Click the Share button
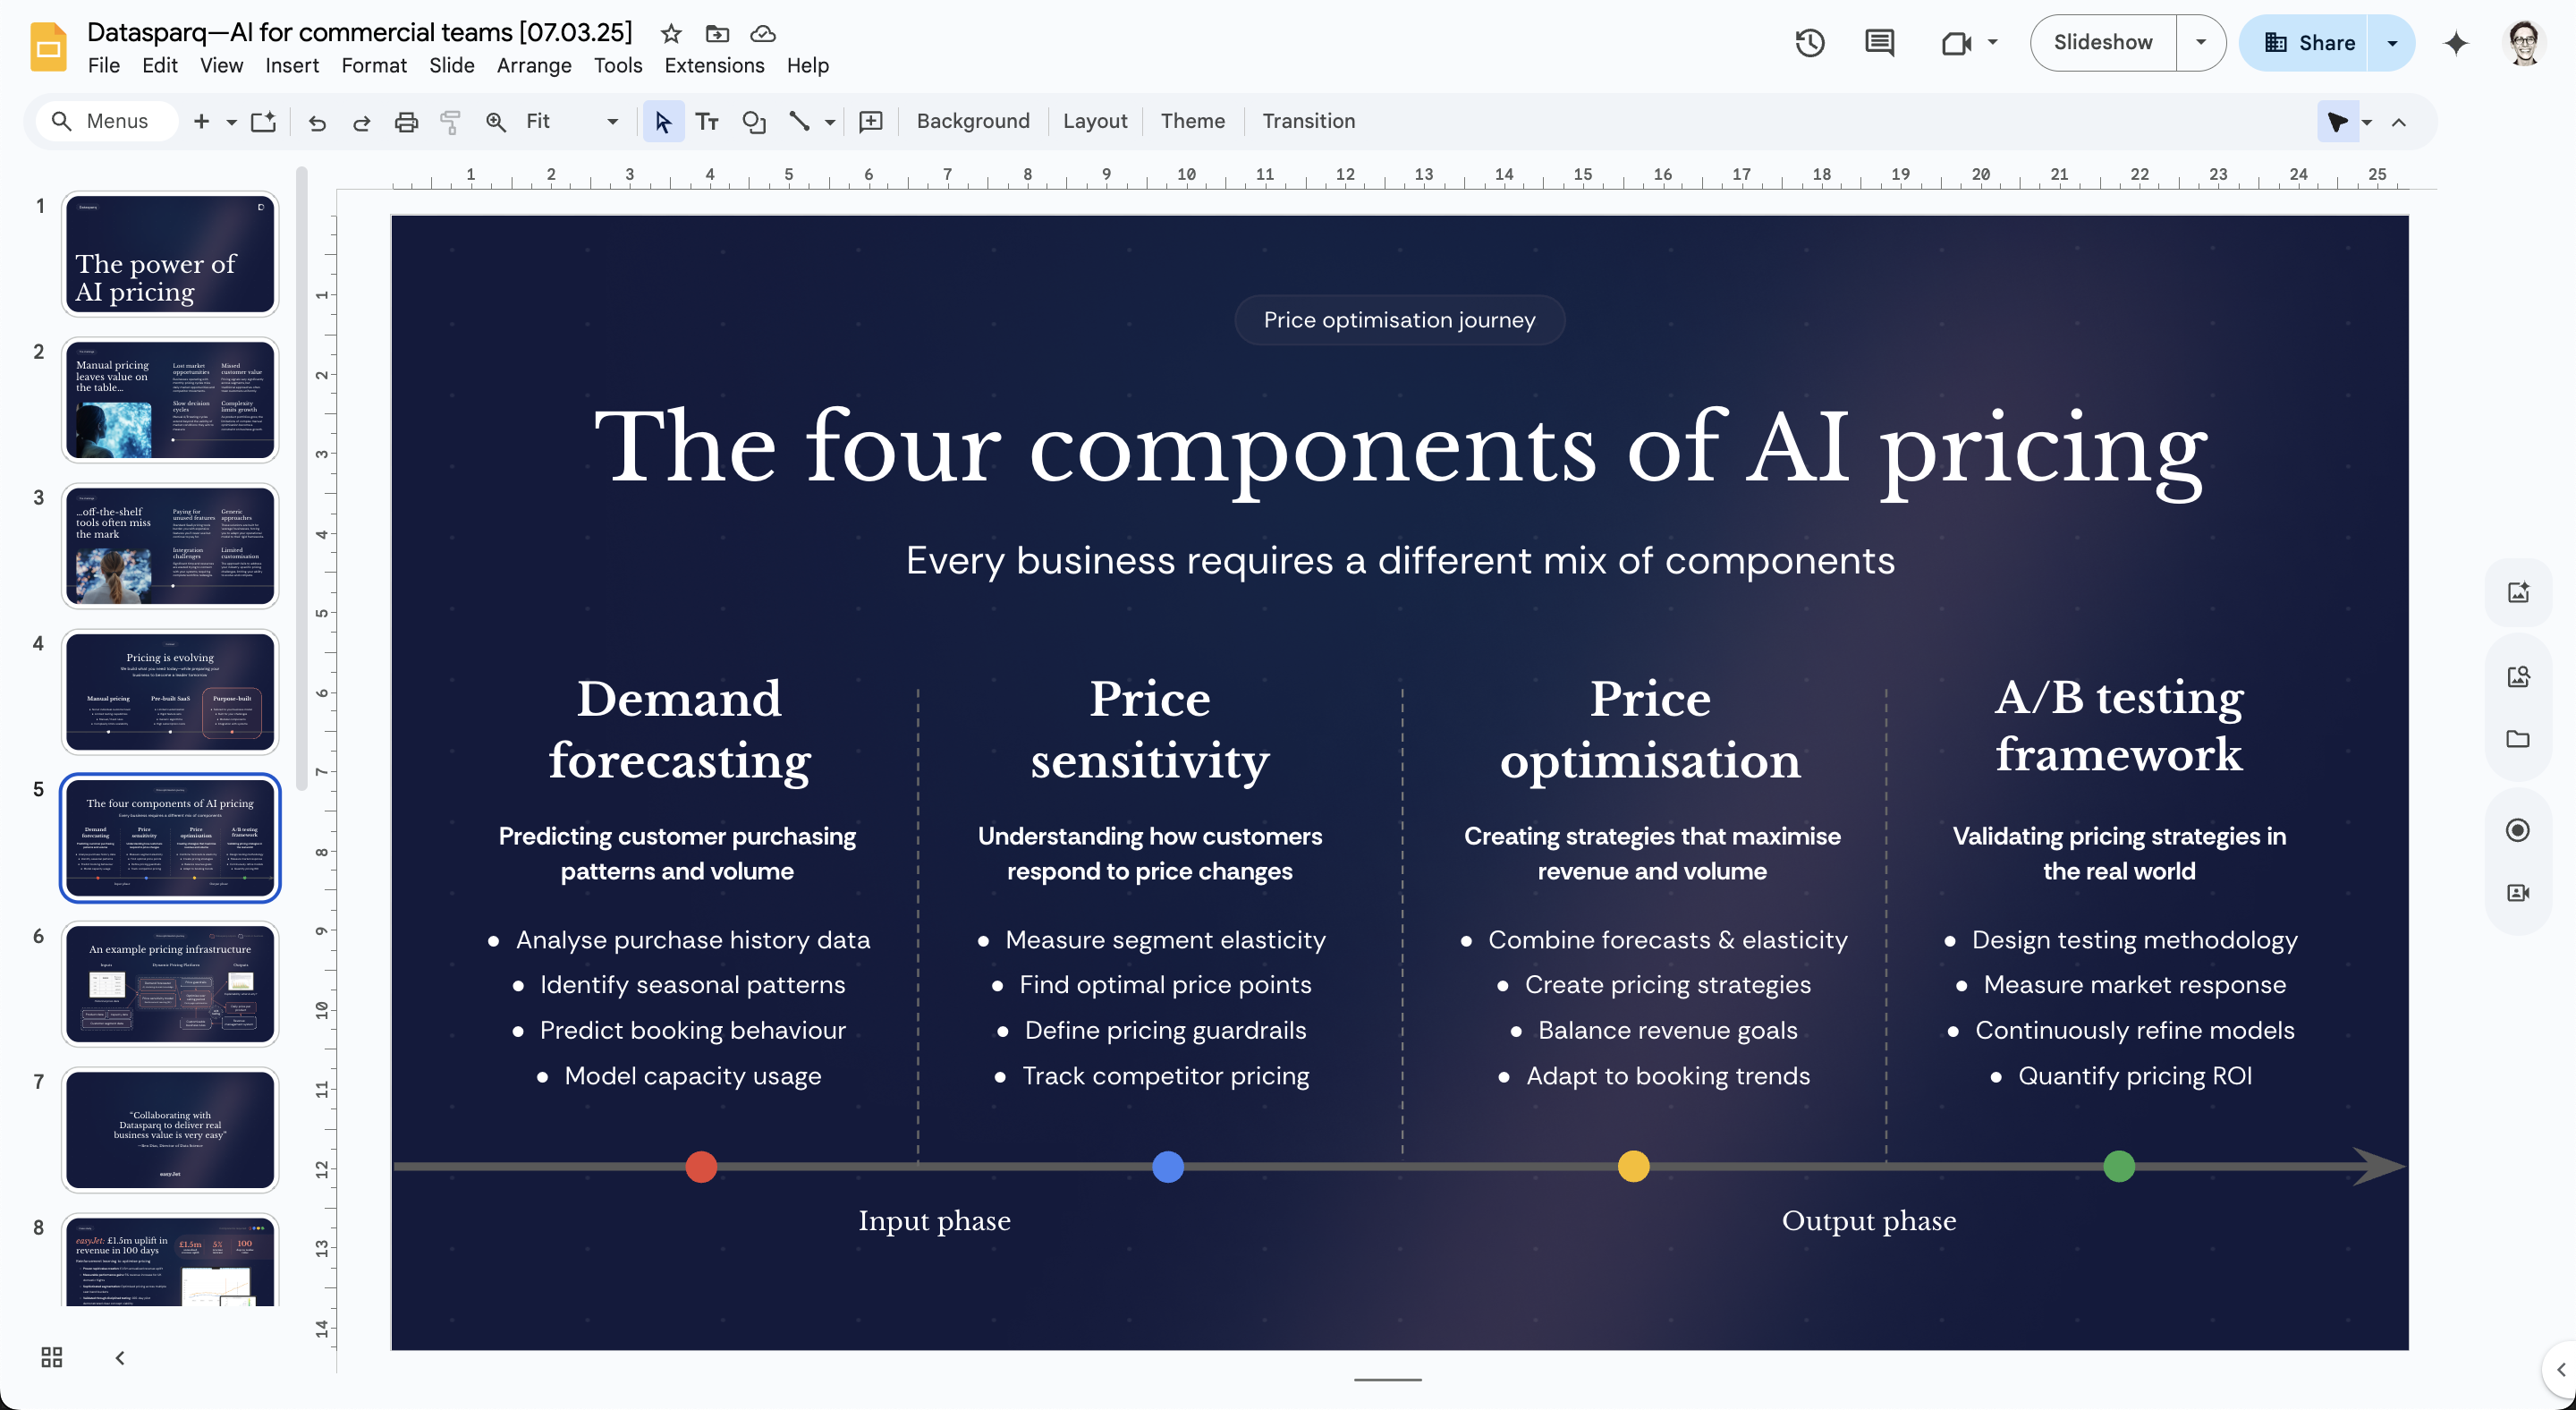This screenshot has width=2576, height=1410. click(2304, 43)
